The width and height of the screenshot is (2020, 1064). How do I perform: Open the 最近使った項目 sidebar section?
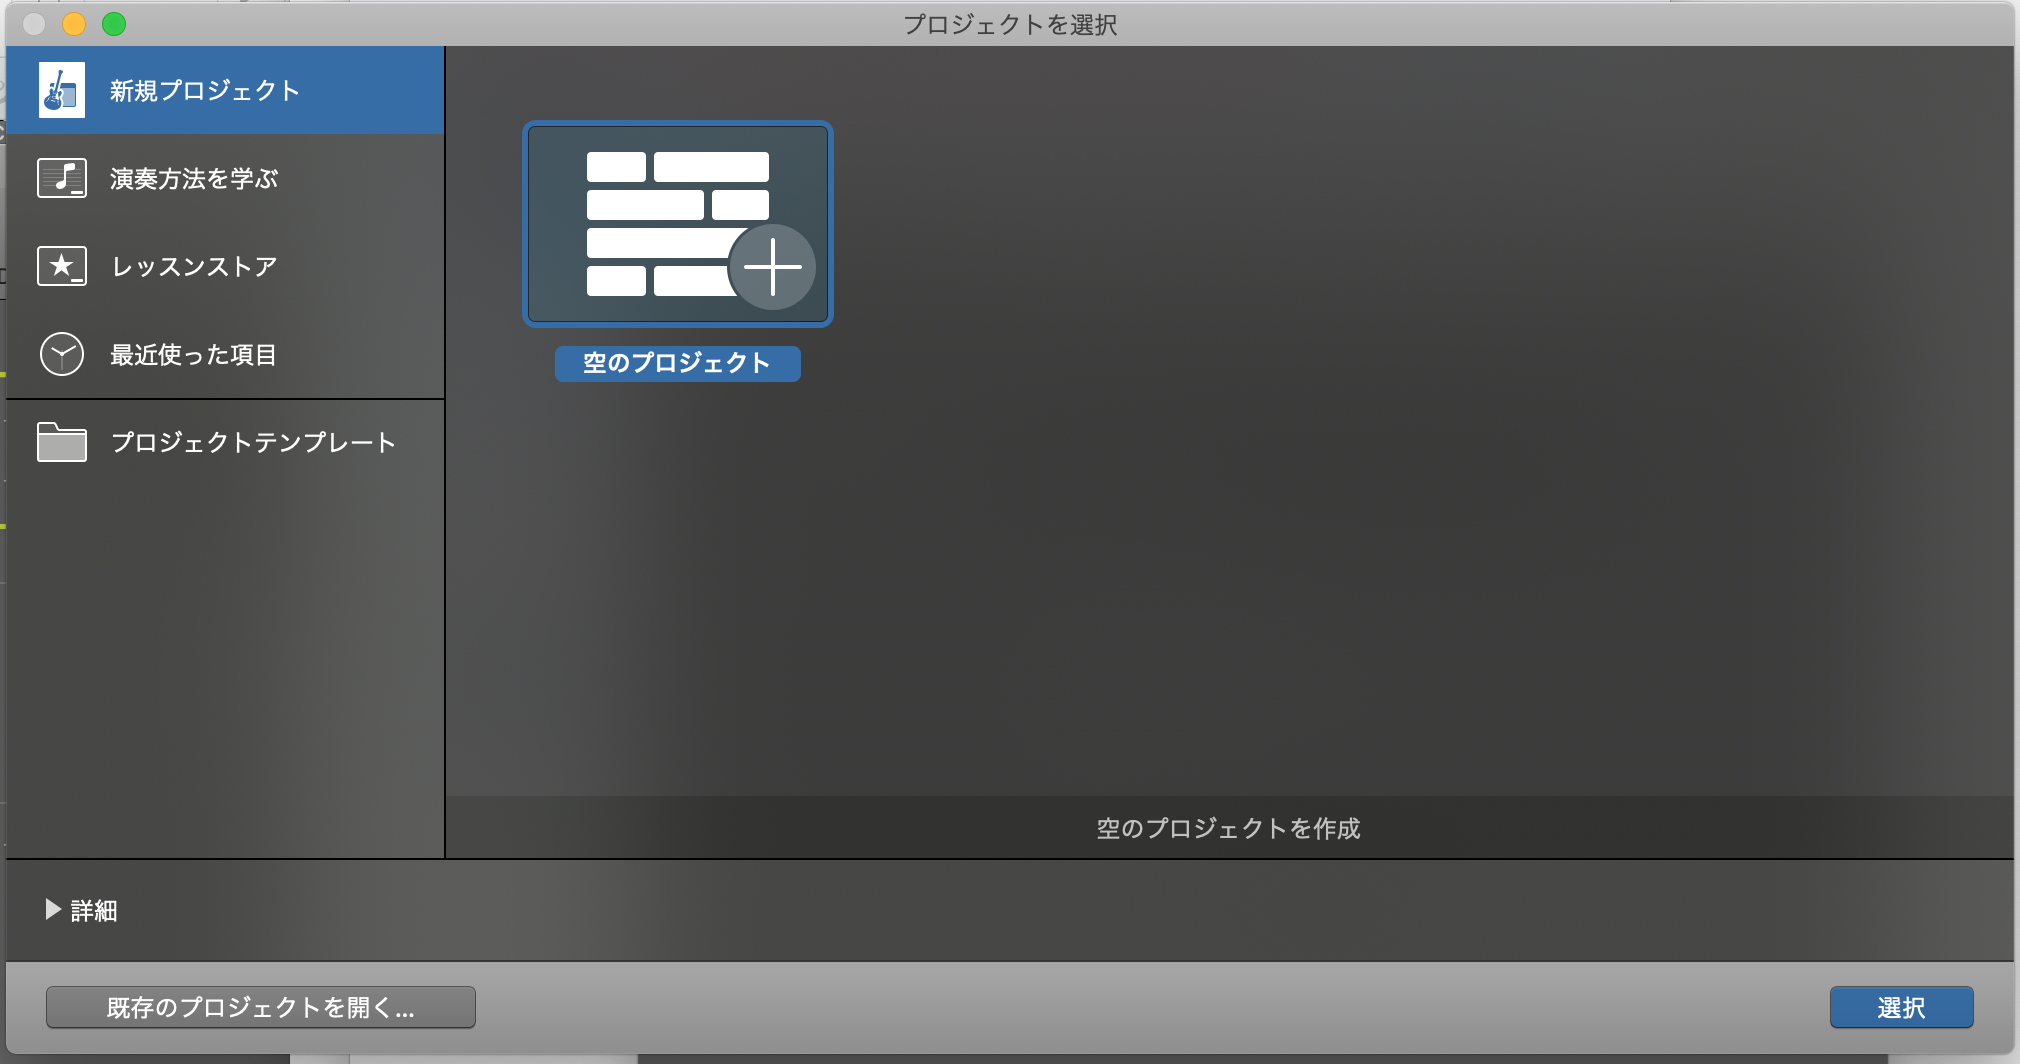(x=193, y=353)
